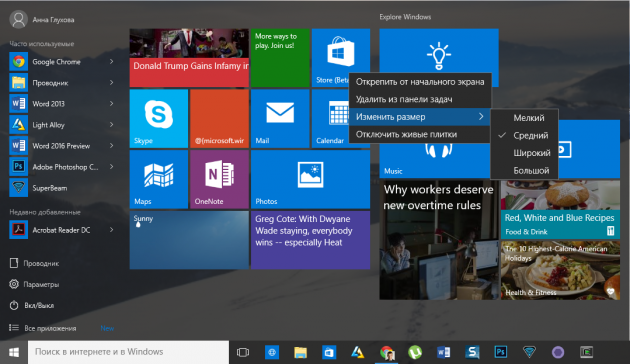Image resolution: width=630 pixels, height=364 pixels.
Task: Open the OneNote tile
Action: [219, 179]
